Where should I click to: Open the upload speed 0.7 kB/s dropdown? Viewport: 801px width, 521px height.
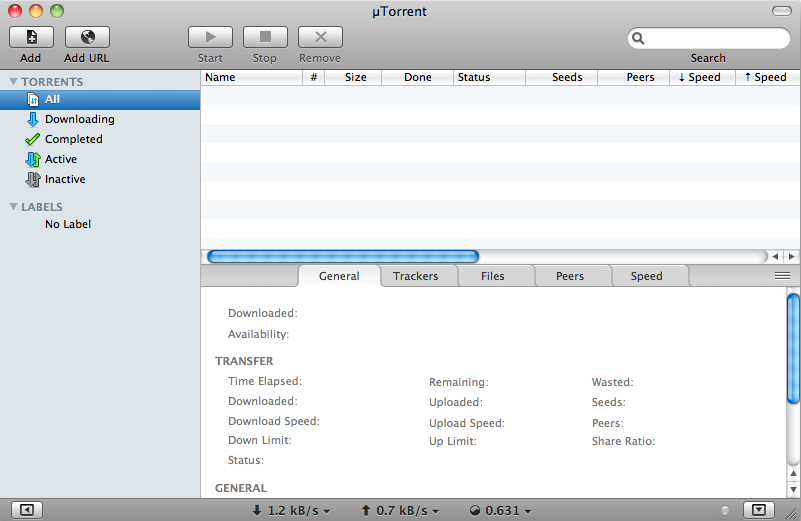[400, 510]
